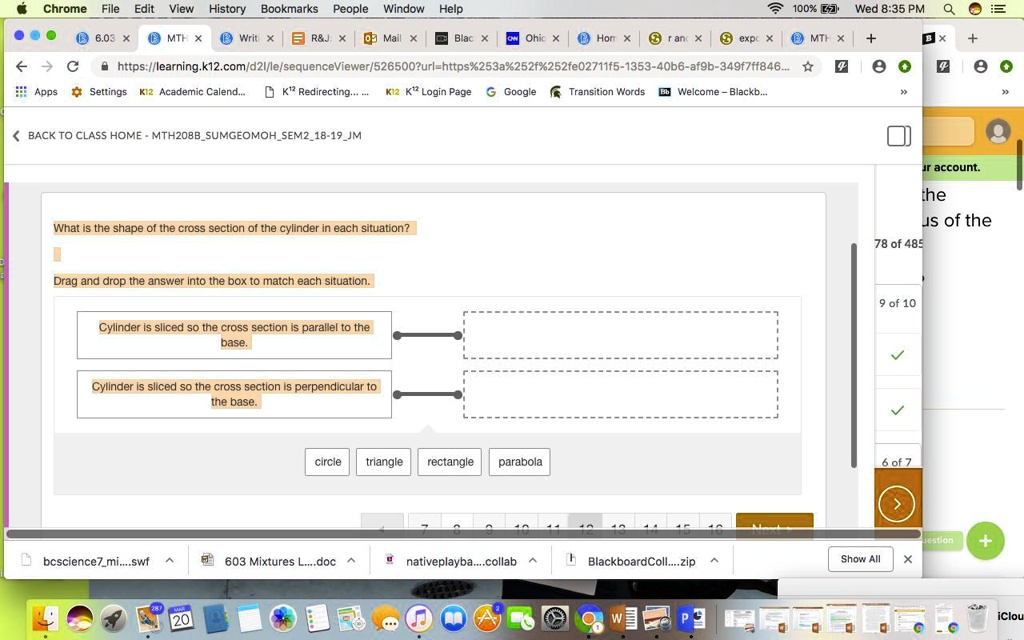Click drop box for perpendicular to base
Viewport: 1024px width, 640px height.
tap(620, 394)
